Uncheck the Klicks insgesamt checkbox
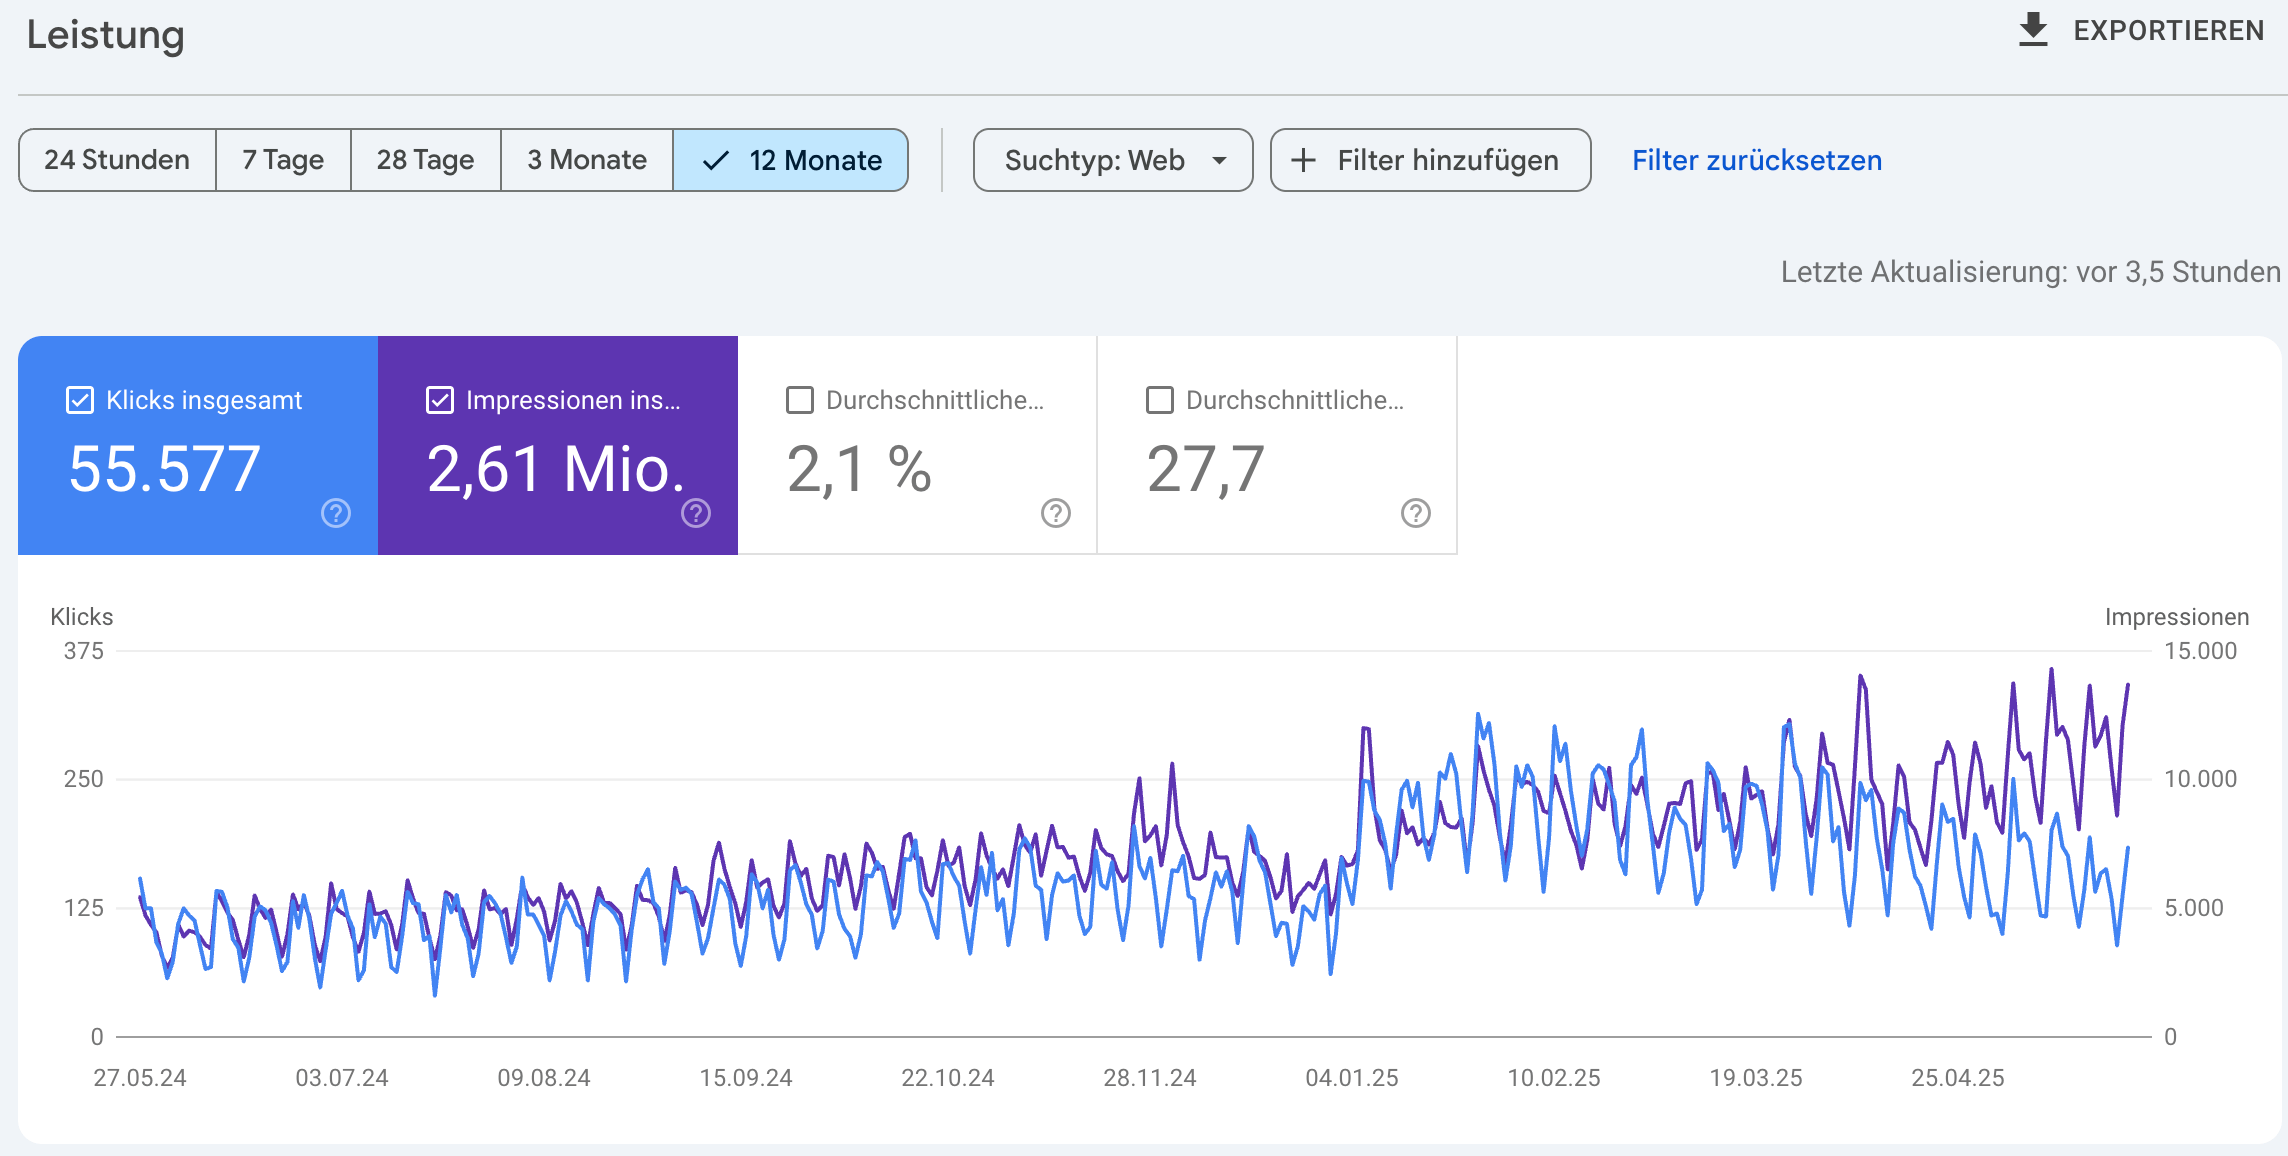Viewport: 2288px width, 1156px height. pyautogui.click(x=80, y=400)
